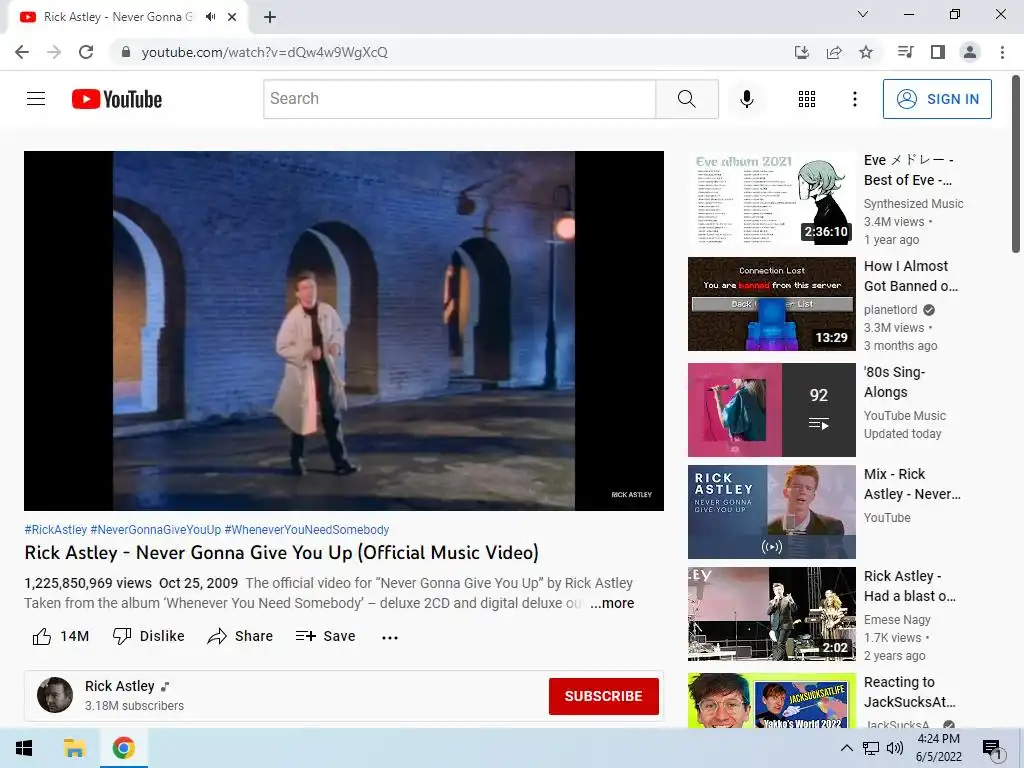Open File Explorer from taskbar
1024x768 pixels.
pos(74,748)
